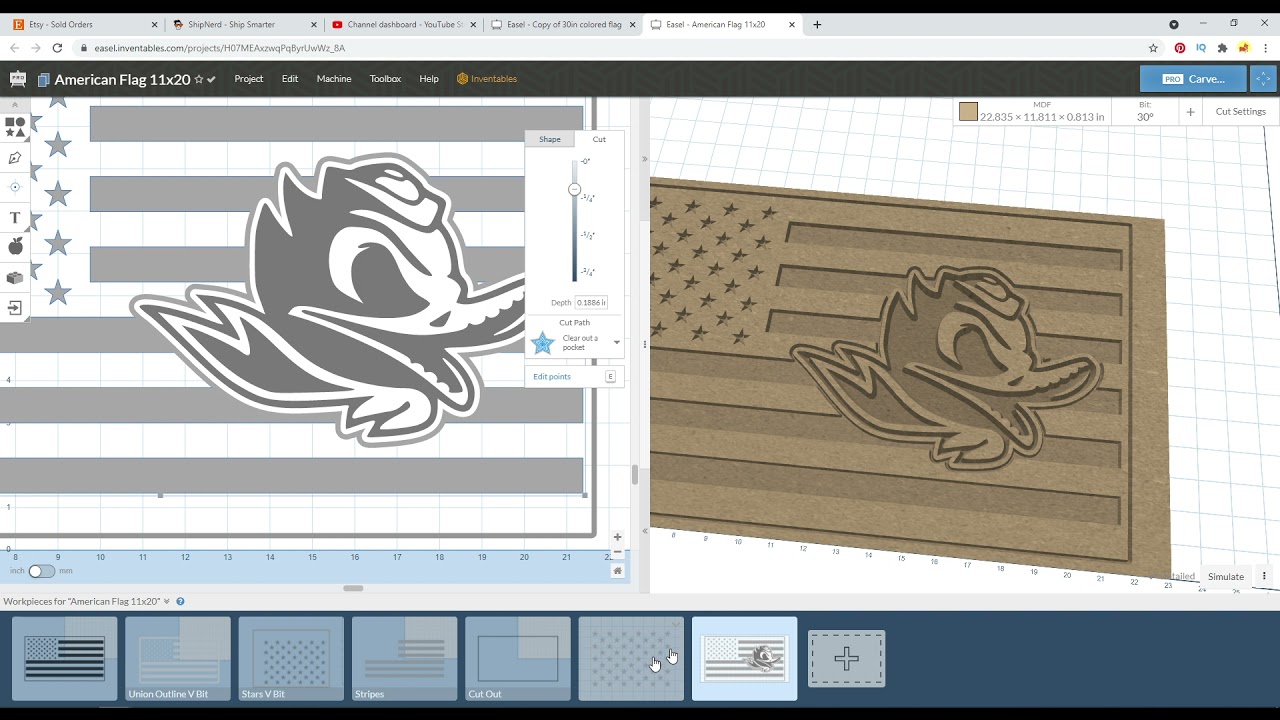
Task: Switch to the Cut tab
Action: click(599, 139)
